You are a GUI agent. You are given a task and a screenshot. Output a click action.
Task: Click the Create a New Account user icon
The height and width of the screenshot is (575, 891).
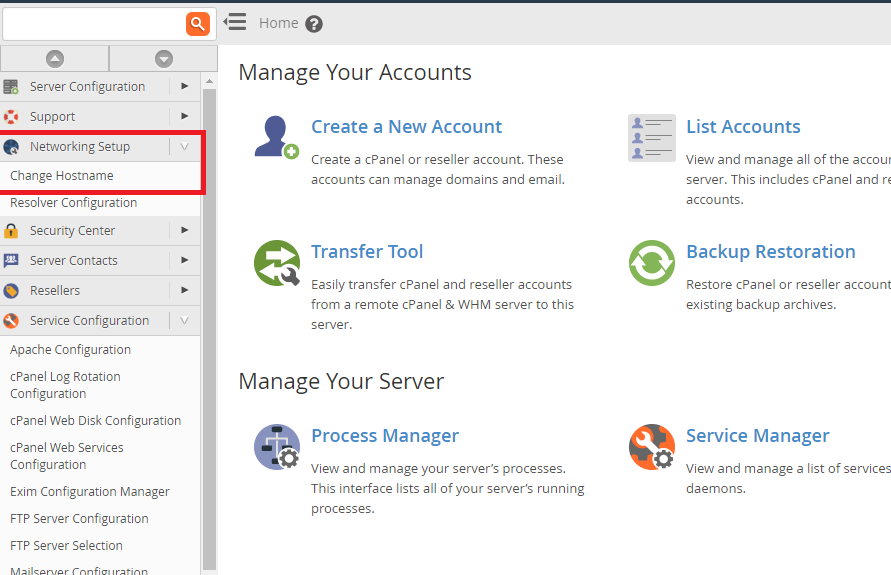point(277,138)
